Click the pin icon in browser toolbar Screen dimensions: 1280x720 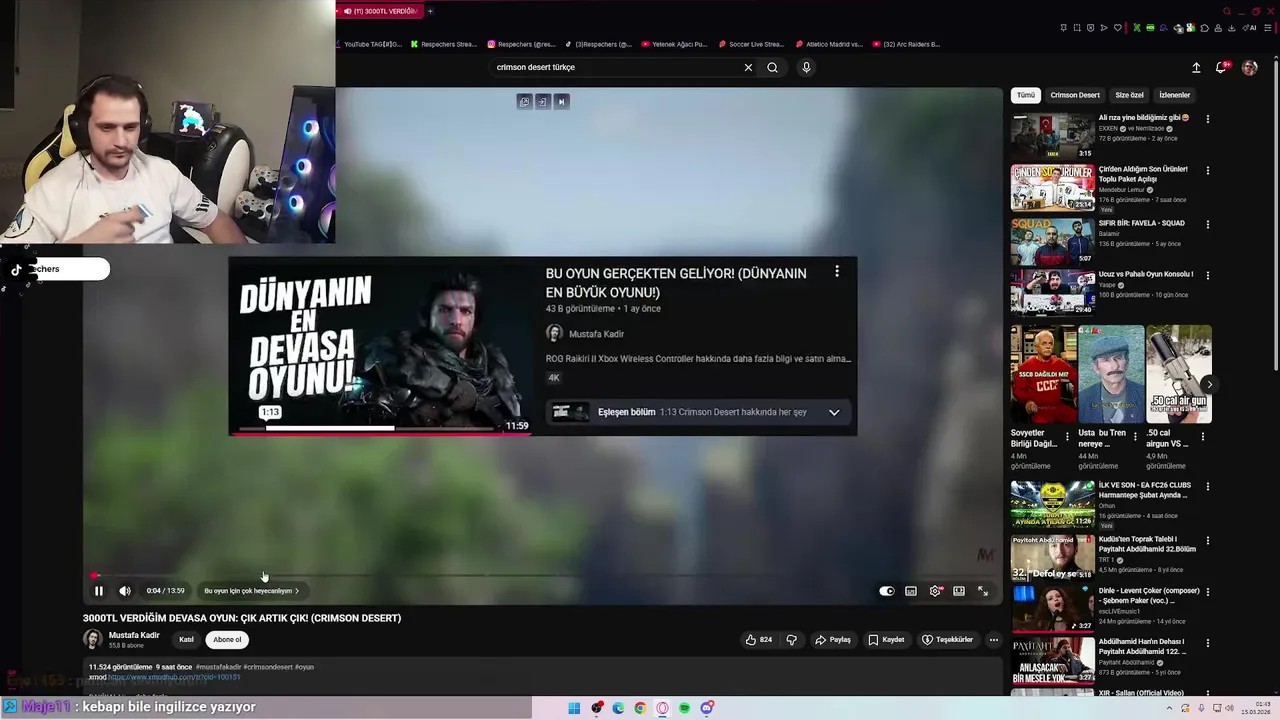pos(1063,28)
